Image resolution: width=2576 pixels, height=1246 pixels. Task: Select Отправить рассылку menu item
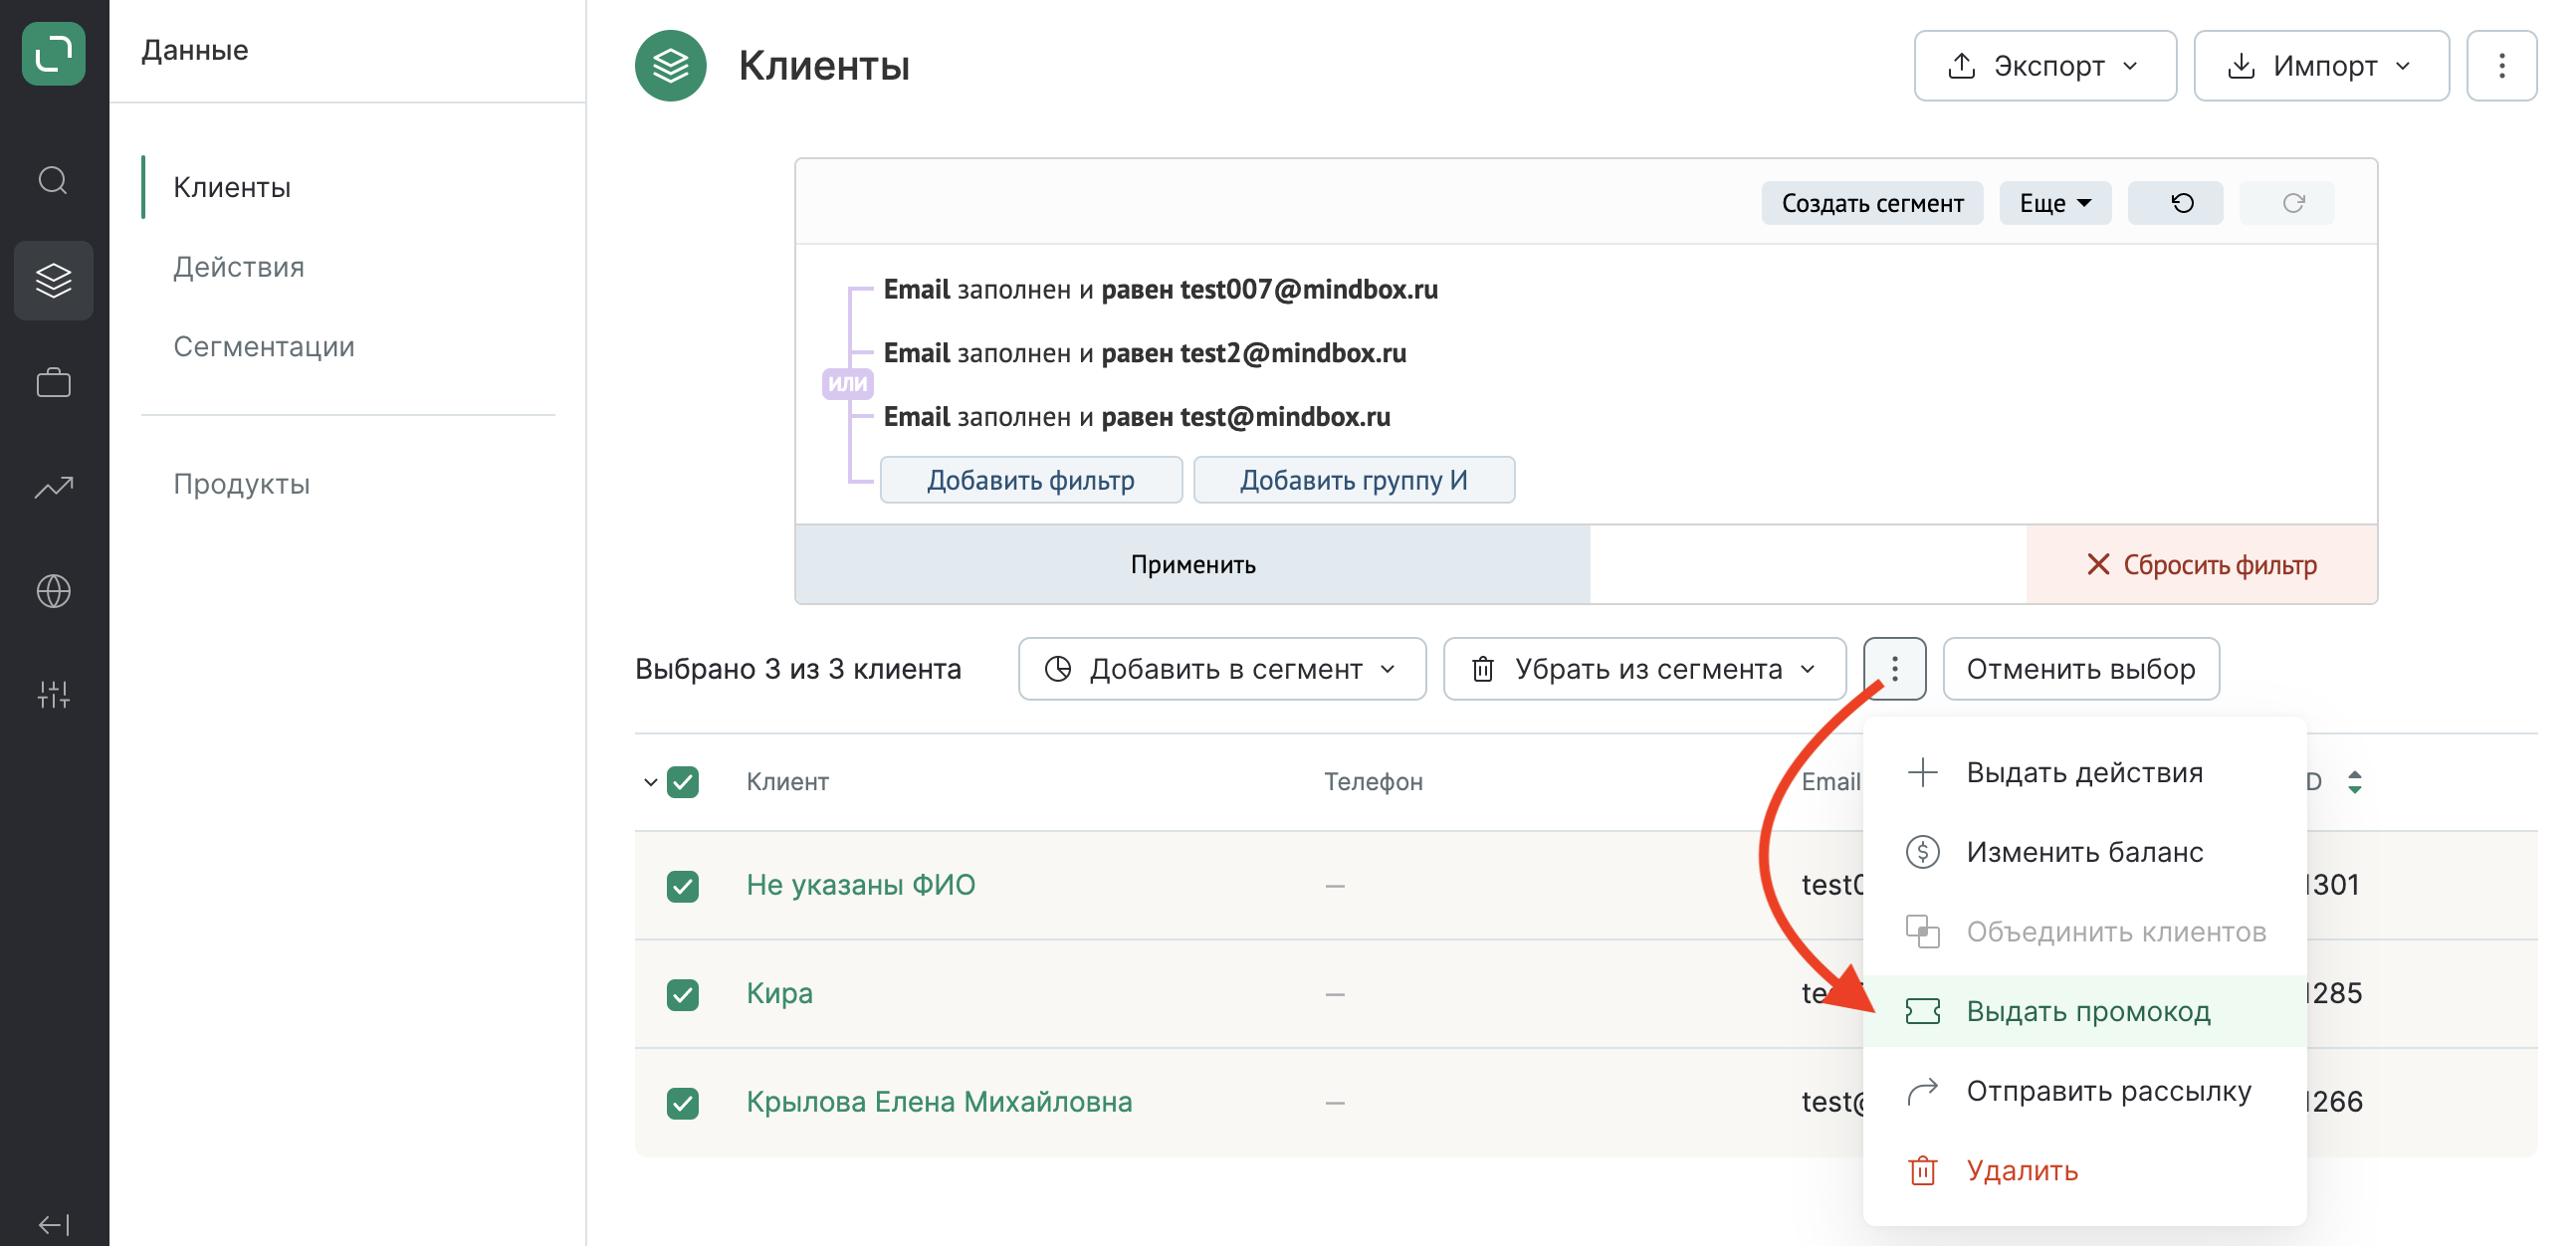(2084, 1091)
